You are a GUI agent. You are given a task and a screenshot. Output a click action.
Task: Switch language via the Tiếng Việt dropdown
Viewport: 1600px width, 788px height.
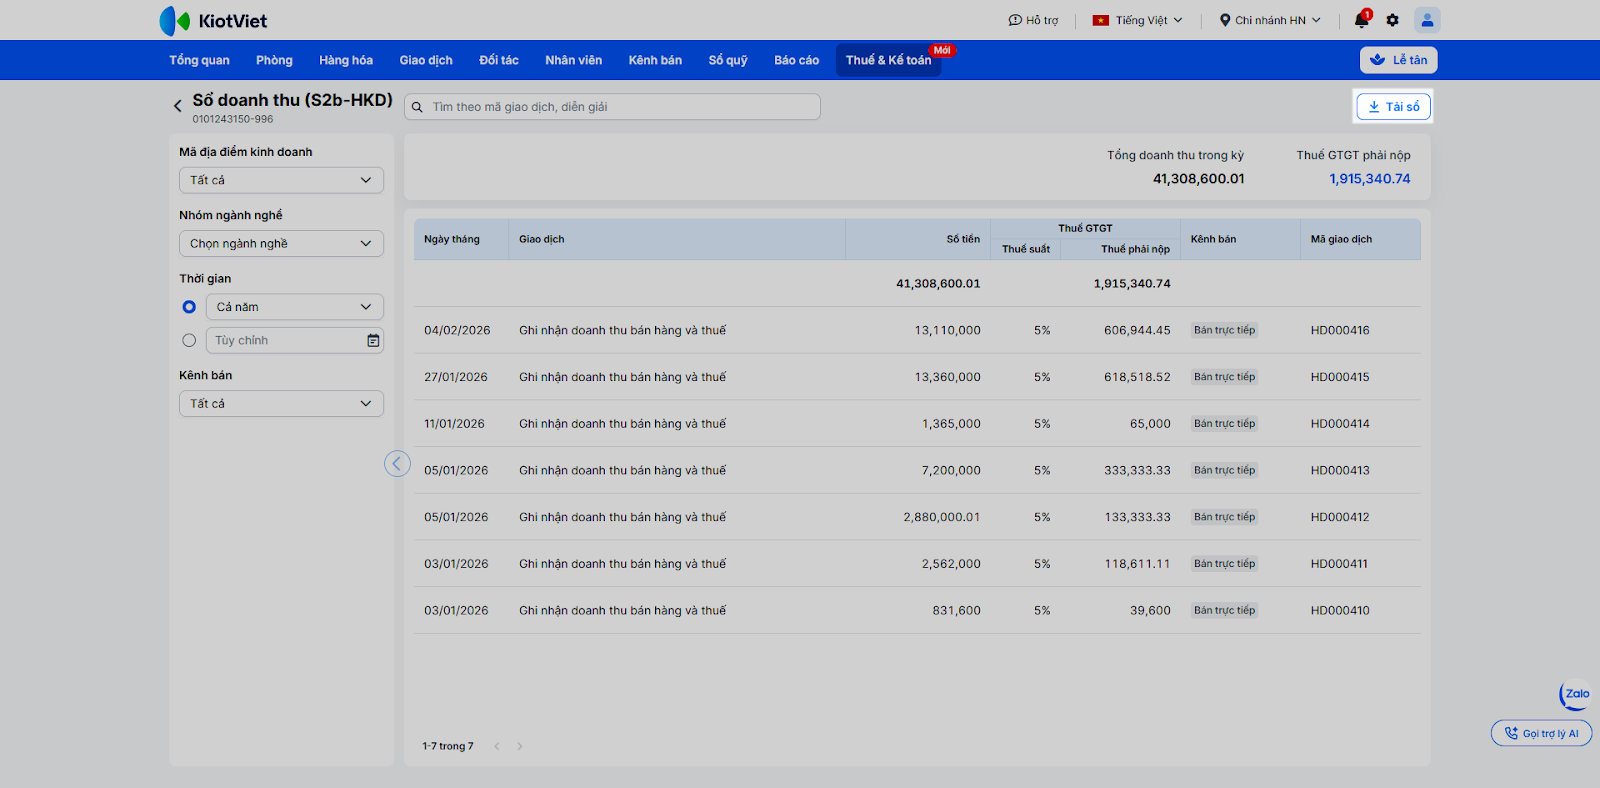pyautogui.click(x=1138, y=20)
